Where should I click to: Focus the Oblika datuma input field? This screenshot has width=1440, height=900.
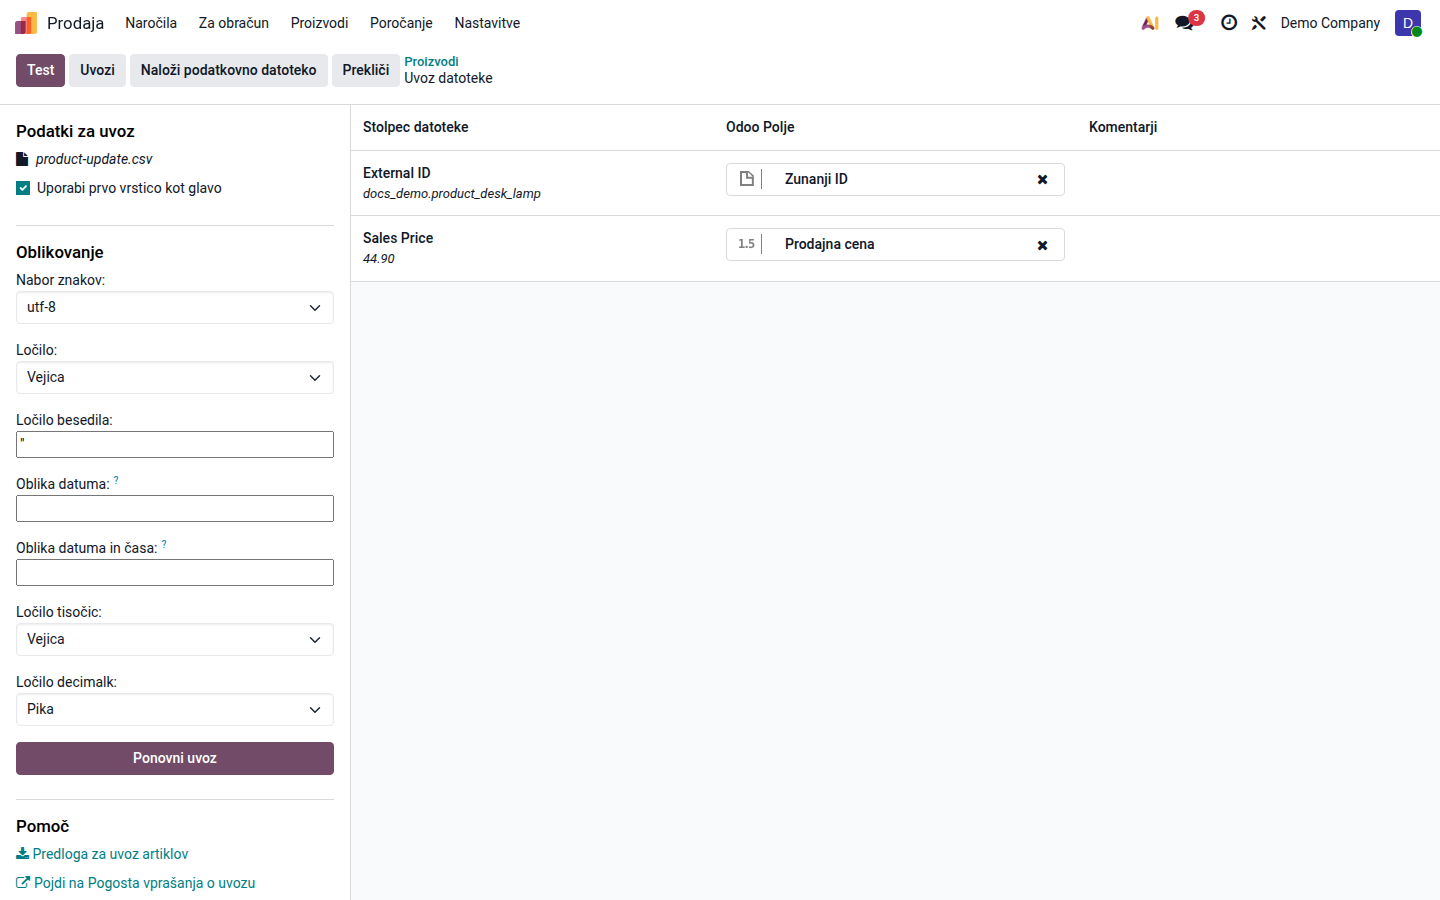[x=175, y=509]
